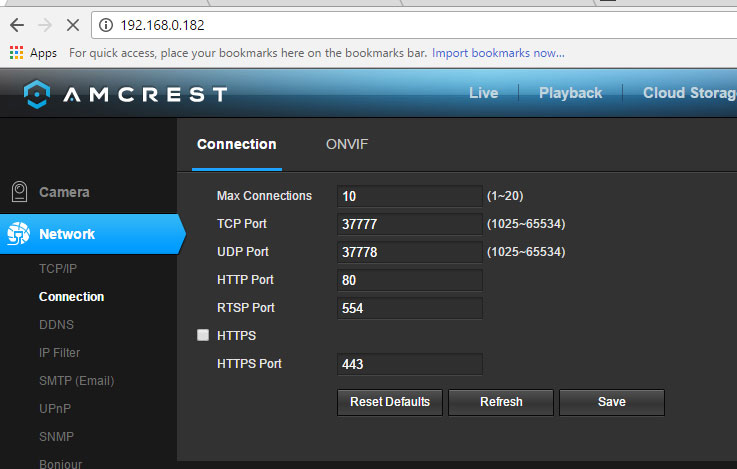This screenshot has height=469, width=737.
Task: Open SMTP (Email) settings
Action: coord(77,381)
